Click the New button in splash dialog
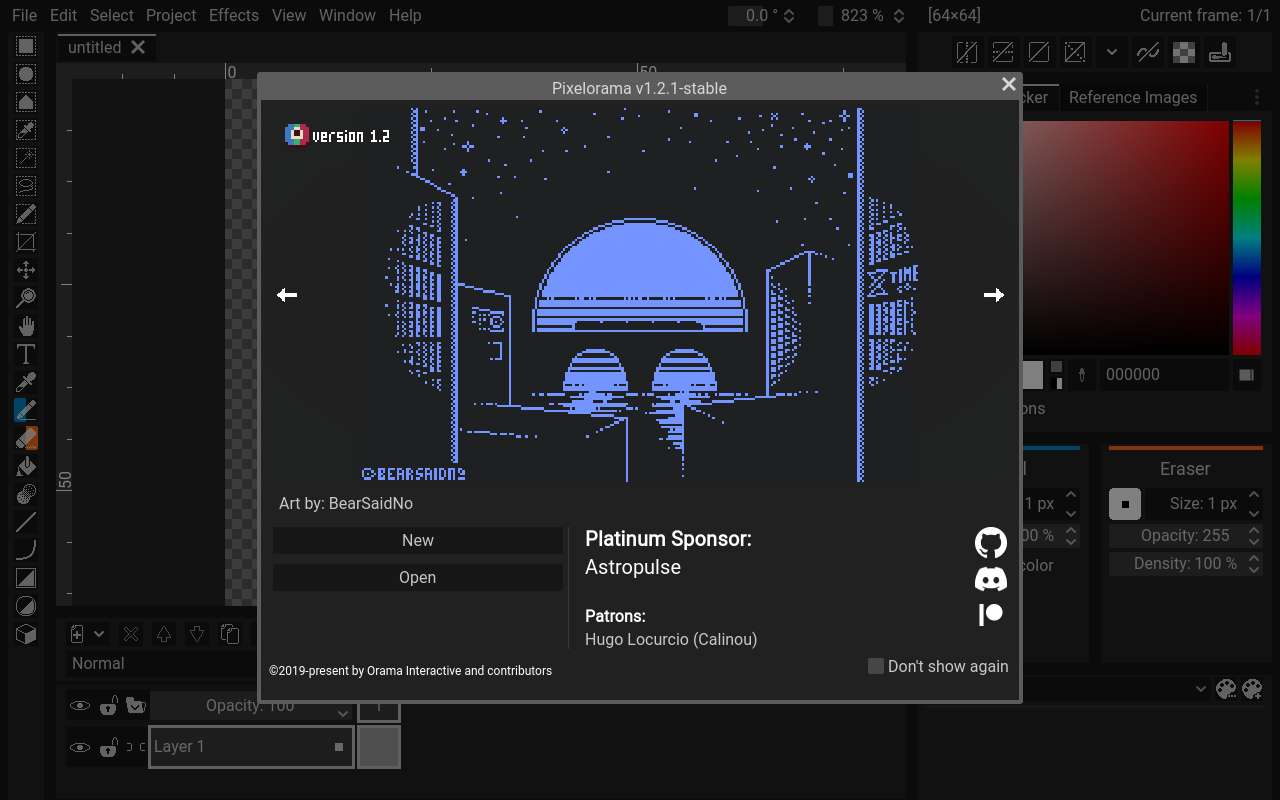Viewport: 1280px width, 800px height. coord(418,540)
